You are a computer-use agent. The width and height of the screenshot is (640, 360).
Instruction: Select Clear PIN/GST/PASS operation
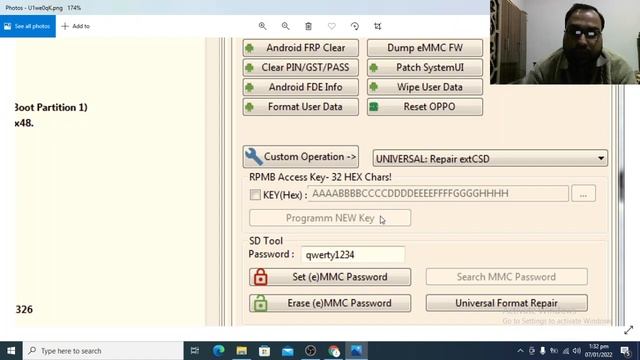pos(301,67)
